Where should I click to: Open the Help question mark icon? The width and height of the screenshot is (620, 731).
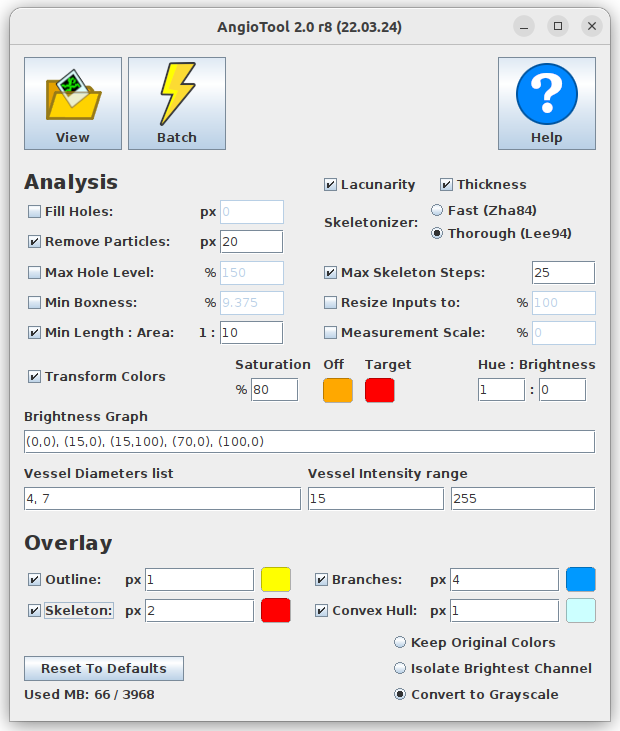(x=546, y=103)
